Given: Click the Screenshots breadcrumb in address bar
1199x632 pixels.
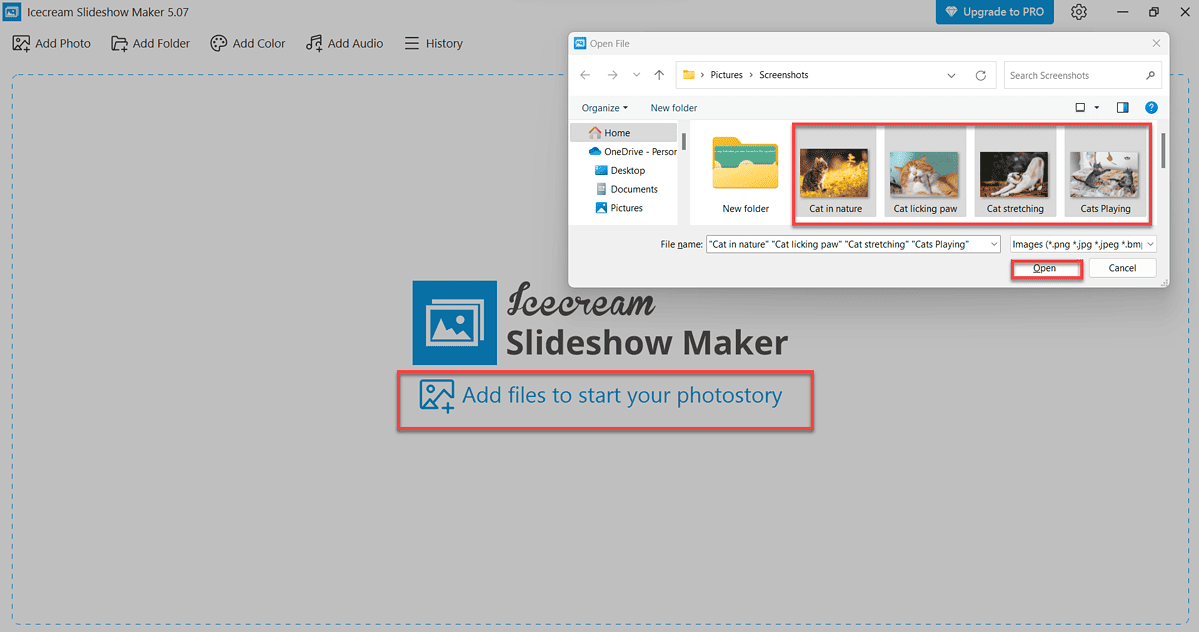Looking at the screenshot, I should (784, 75).
